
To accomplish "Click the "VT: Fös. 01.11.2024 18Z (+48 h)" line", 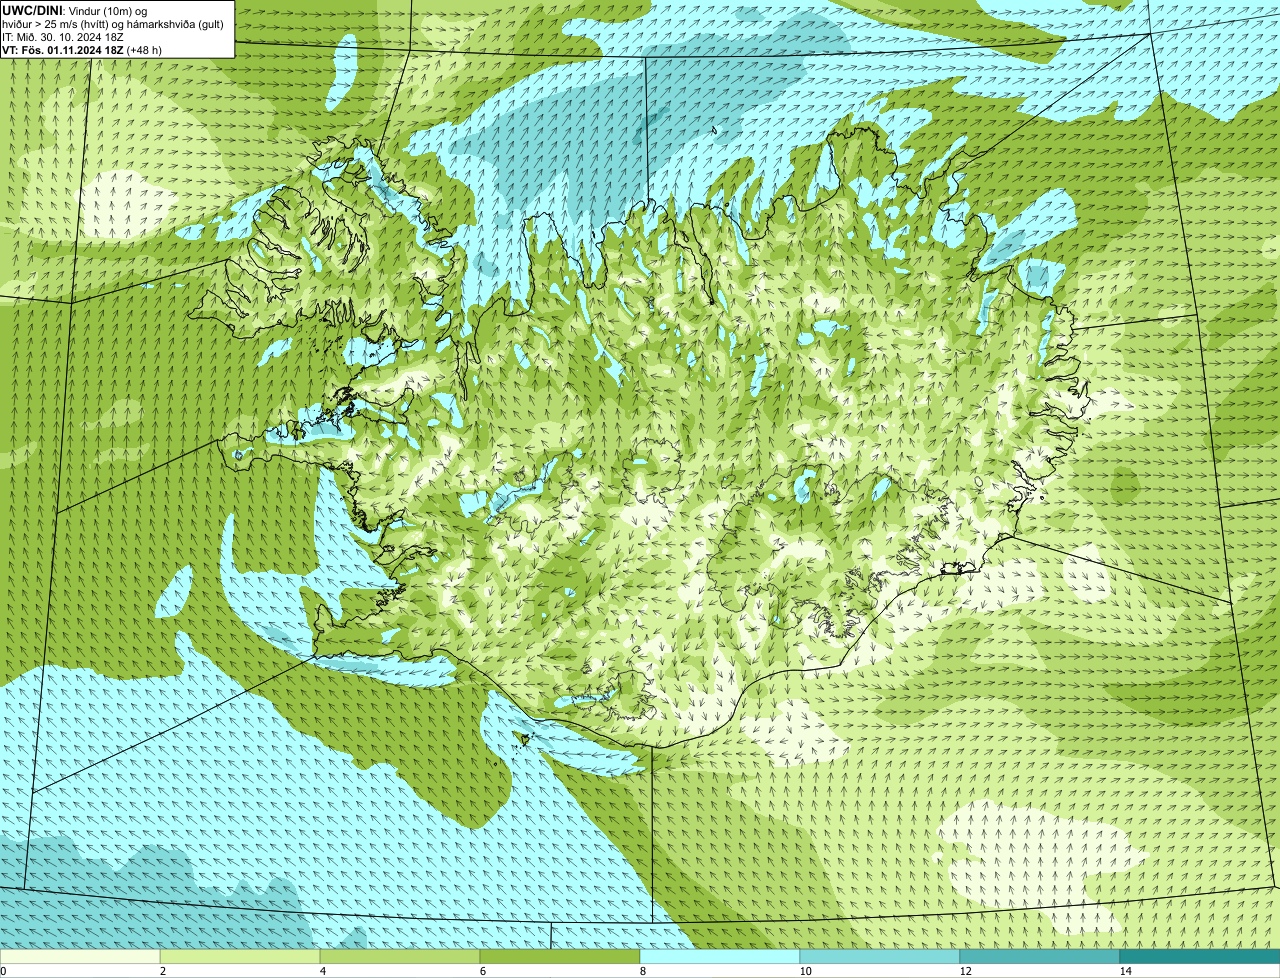I will [82, 49].
